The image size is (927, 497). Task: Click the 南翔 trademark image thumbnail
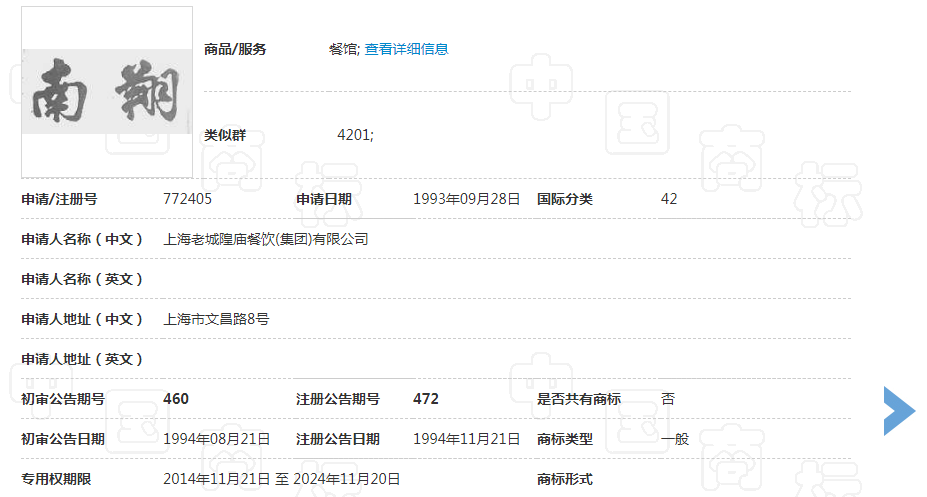point(107,93)
